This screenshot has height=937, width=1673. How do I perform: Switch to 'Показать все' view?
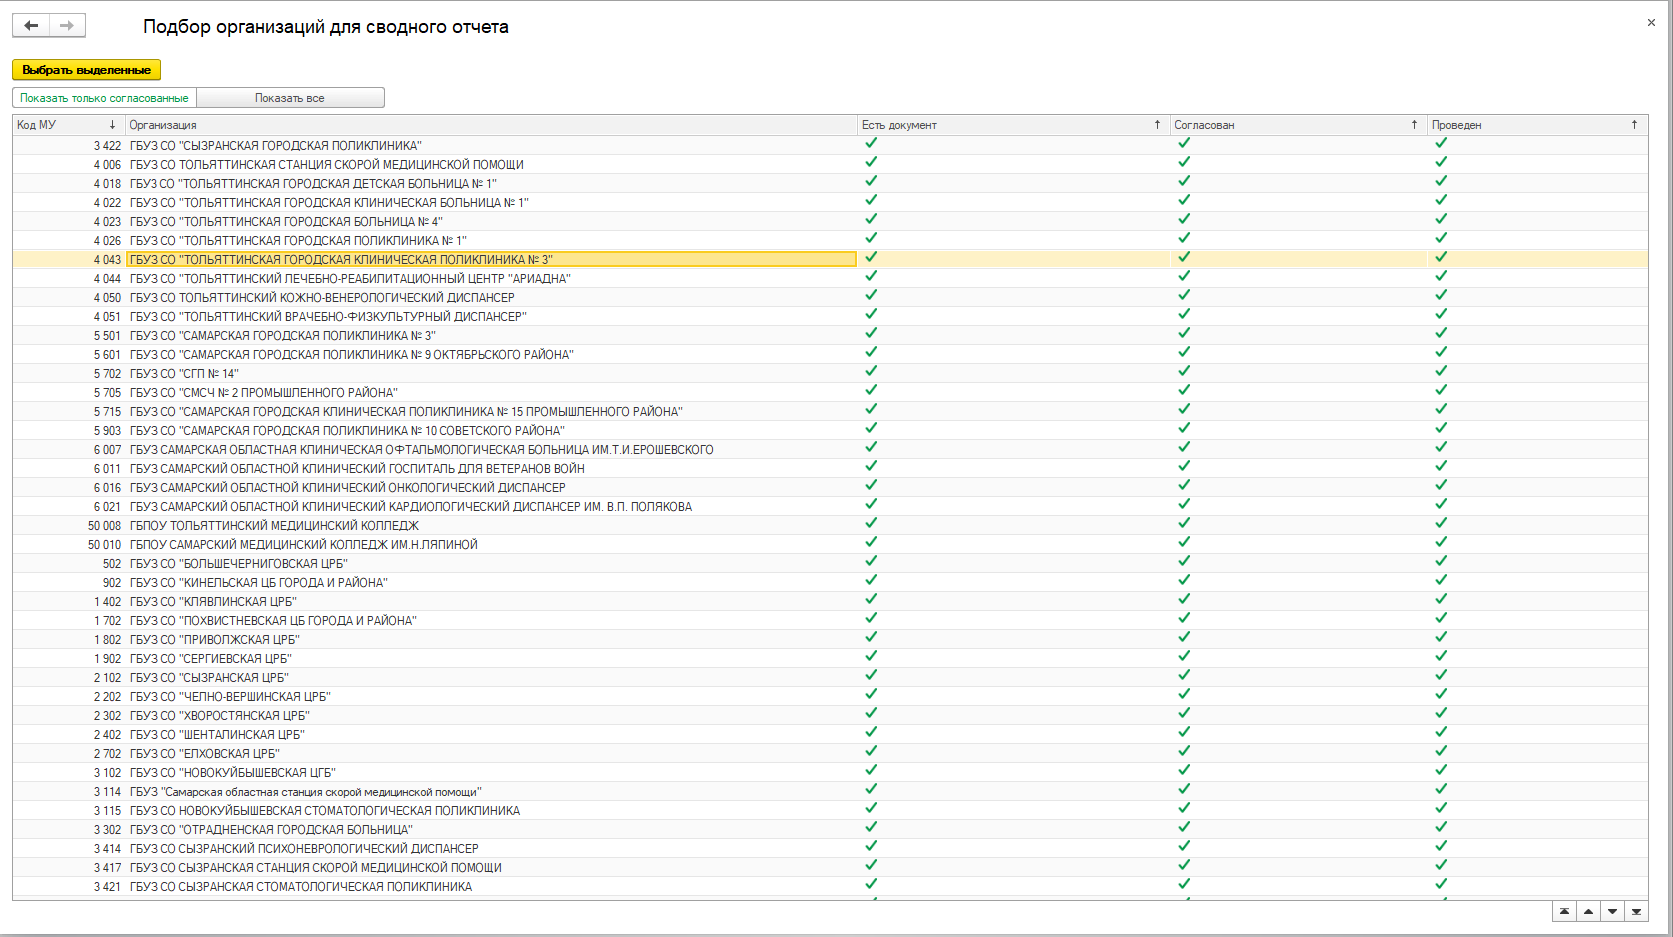(x=290, y=98)
